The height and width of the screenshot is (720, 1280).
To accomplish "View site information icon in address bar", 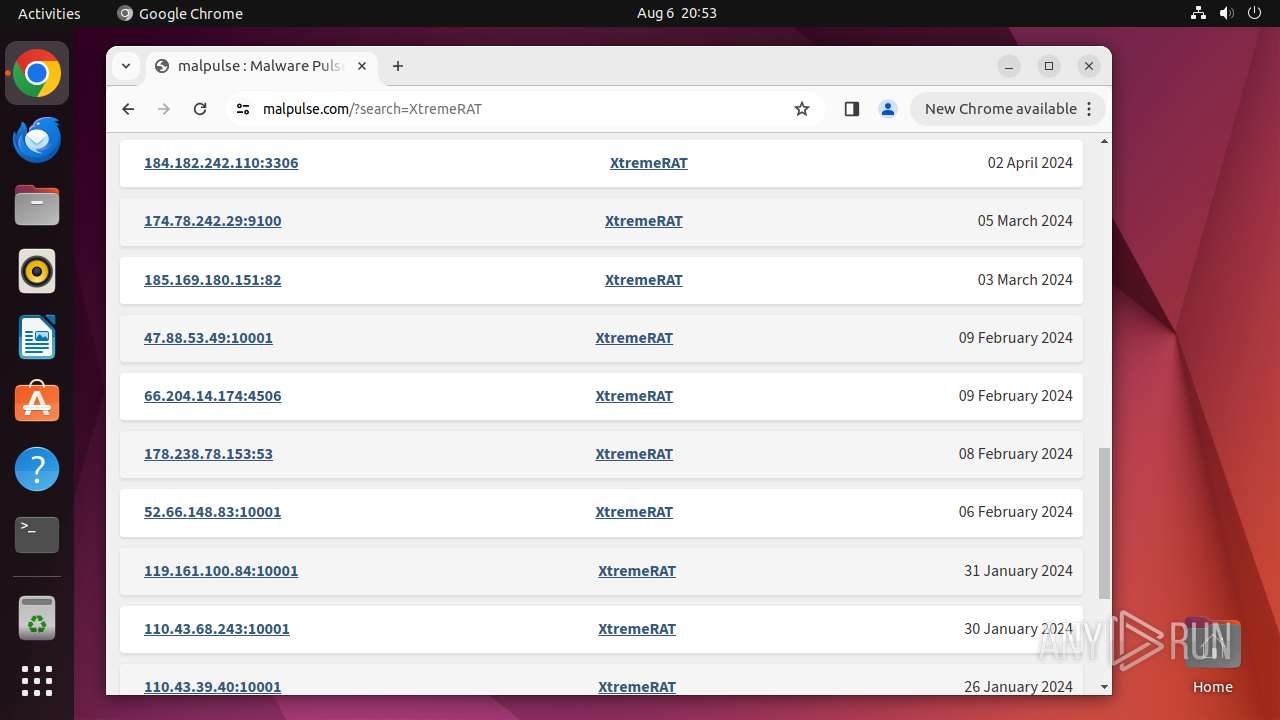I will (x=243, y=109).
